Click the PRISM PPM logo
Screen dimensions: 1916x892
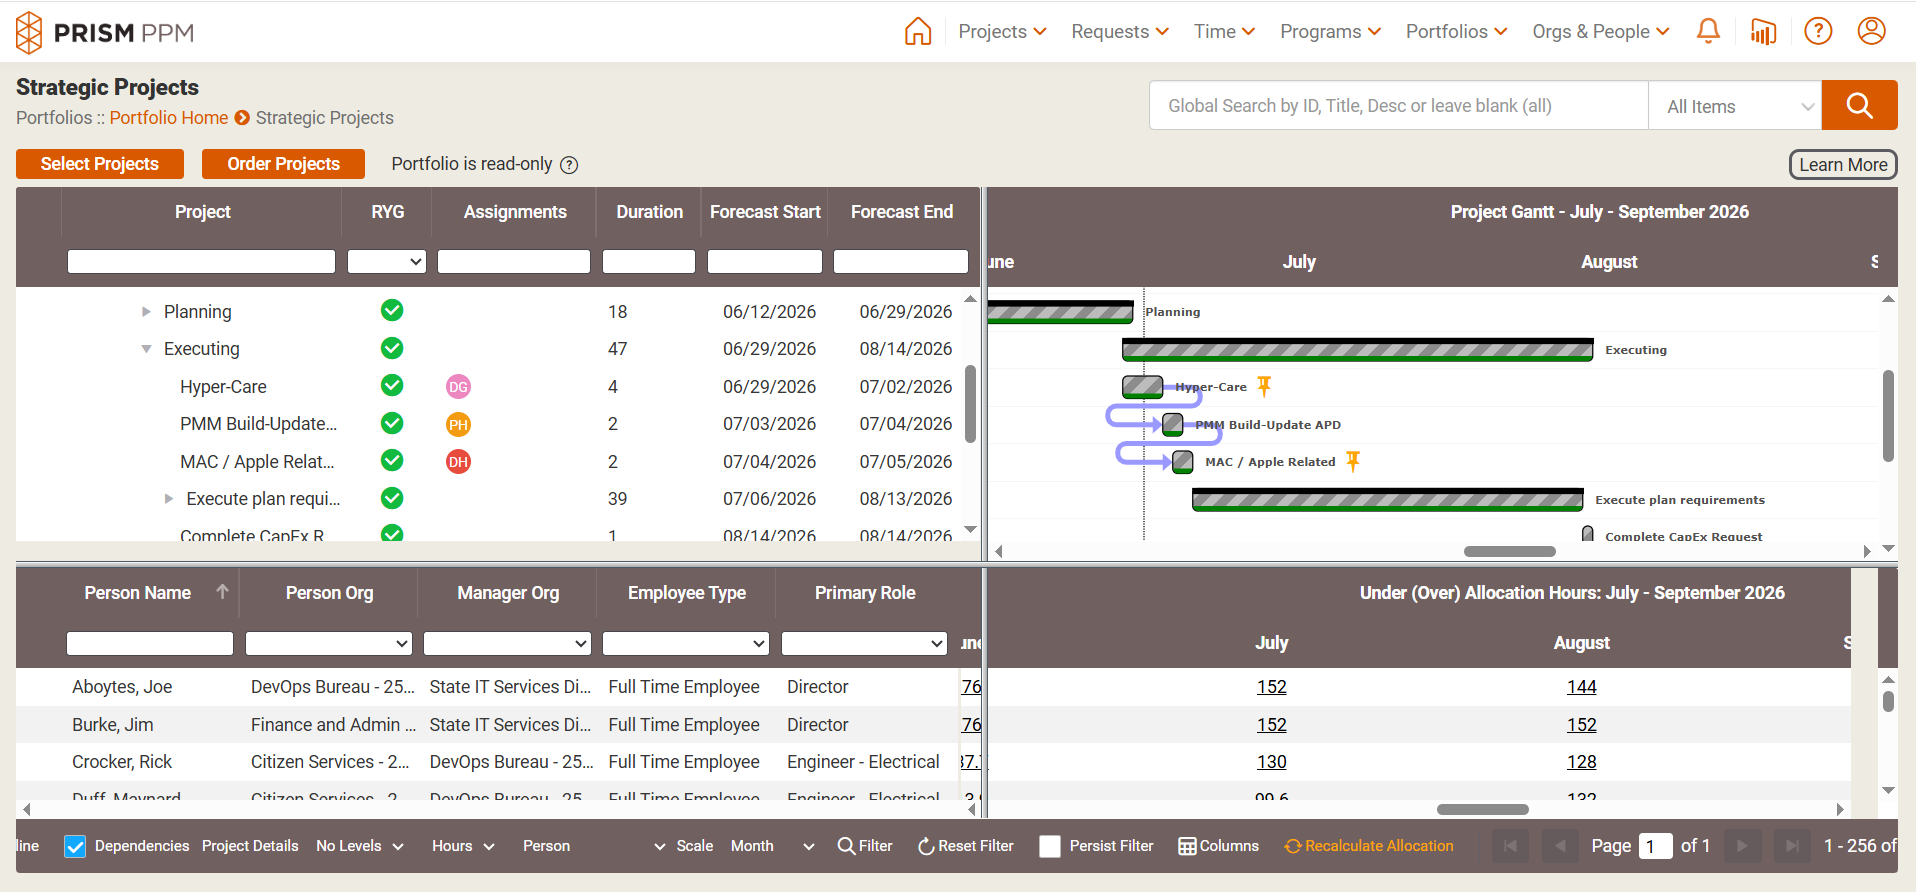coord(105,33)
